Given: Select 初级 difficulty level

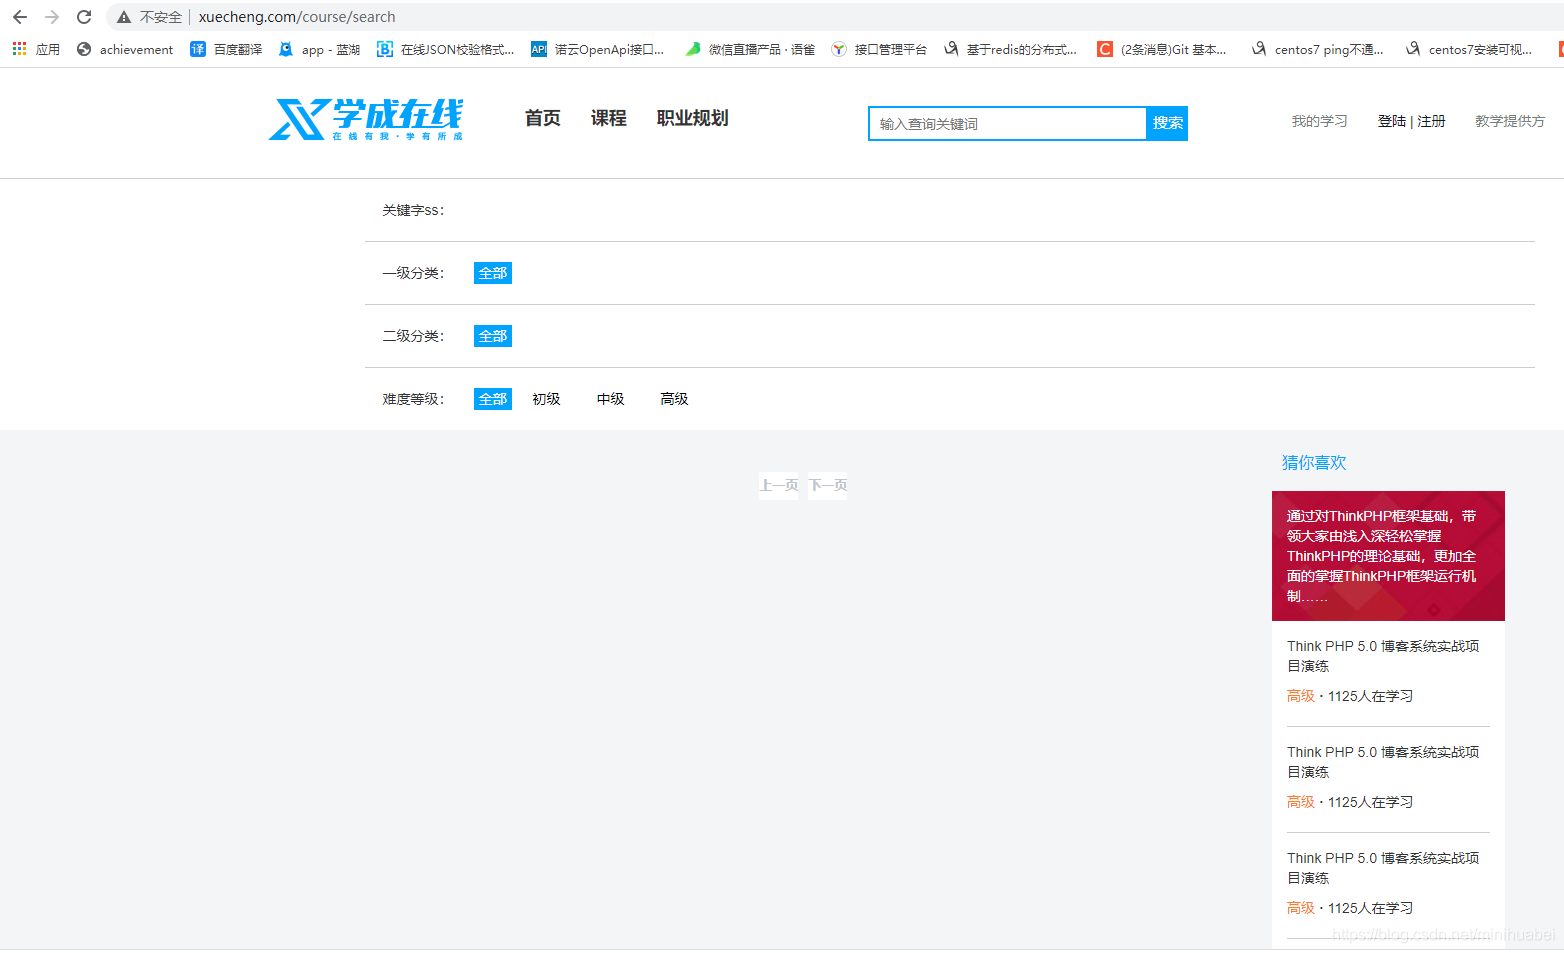Looking at the screenshot, I should [x=546, y=398].
